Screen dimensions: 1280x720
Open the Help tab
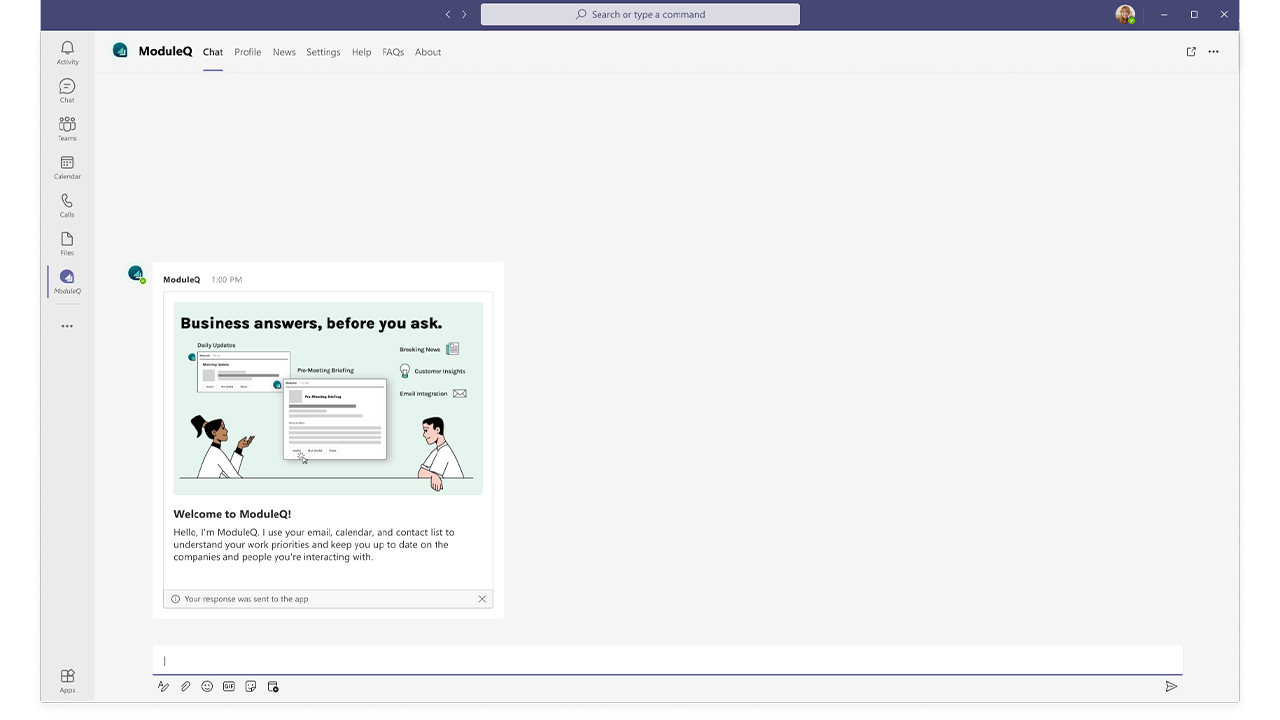point(361,52)
